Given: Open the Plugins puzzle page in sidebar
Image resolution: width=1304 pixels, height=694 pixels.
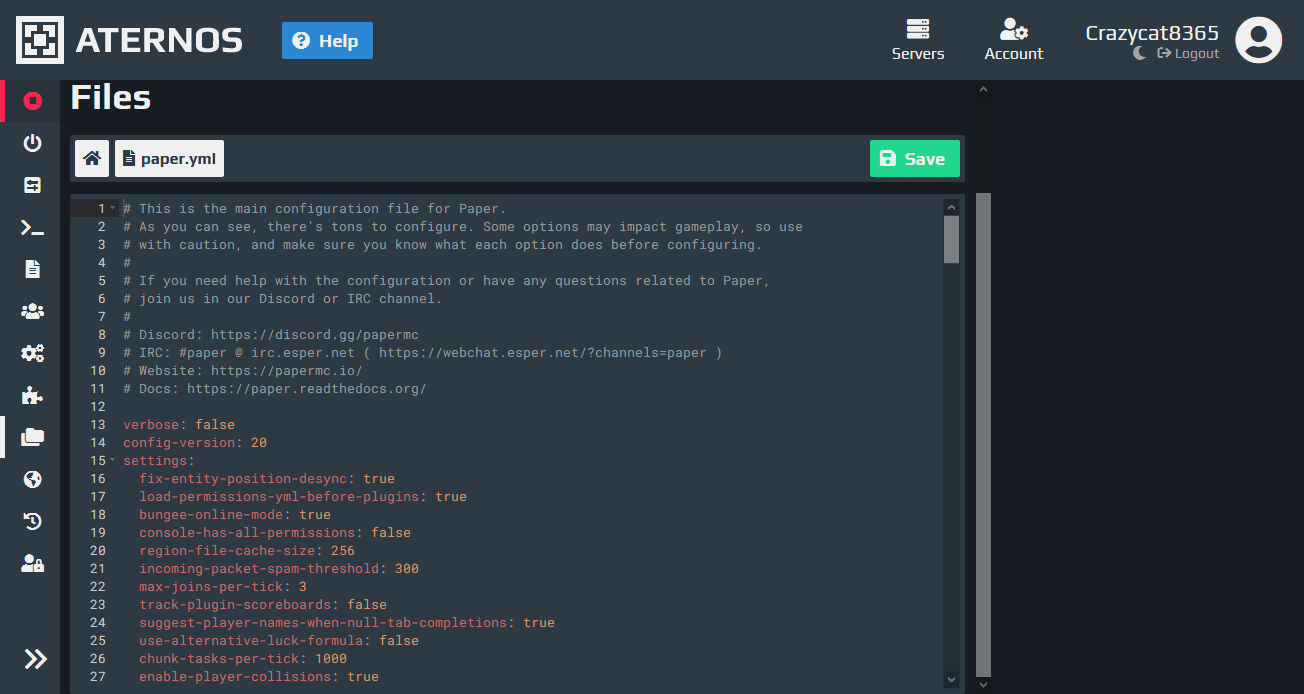Looking at the screenshot, I should tap(32, 395).
